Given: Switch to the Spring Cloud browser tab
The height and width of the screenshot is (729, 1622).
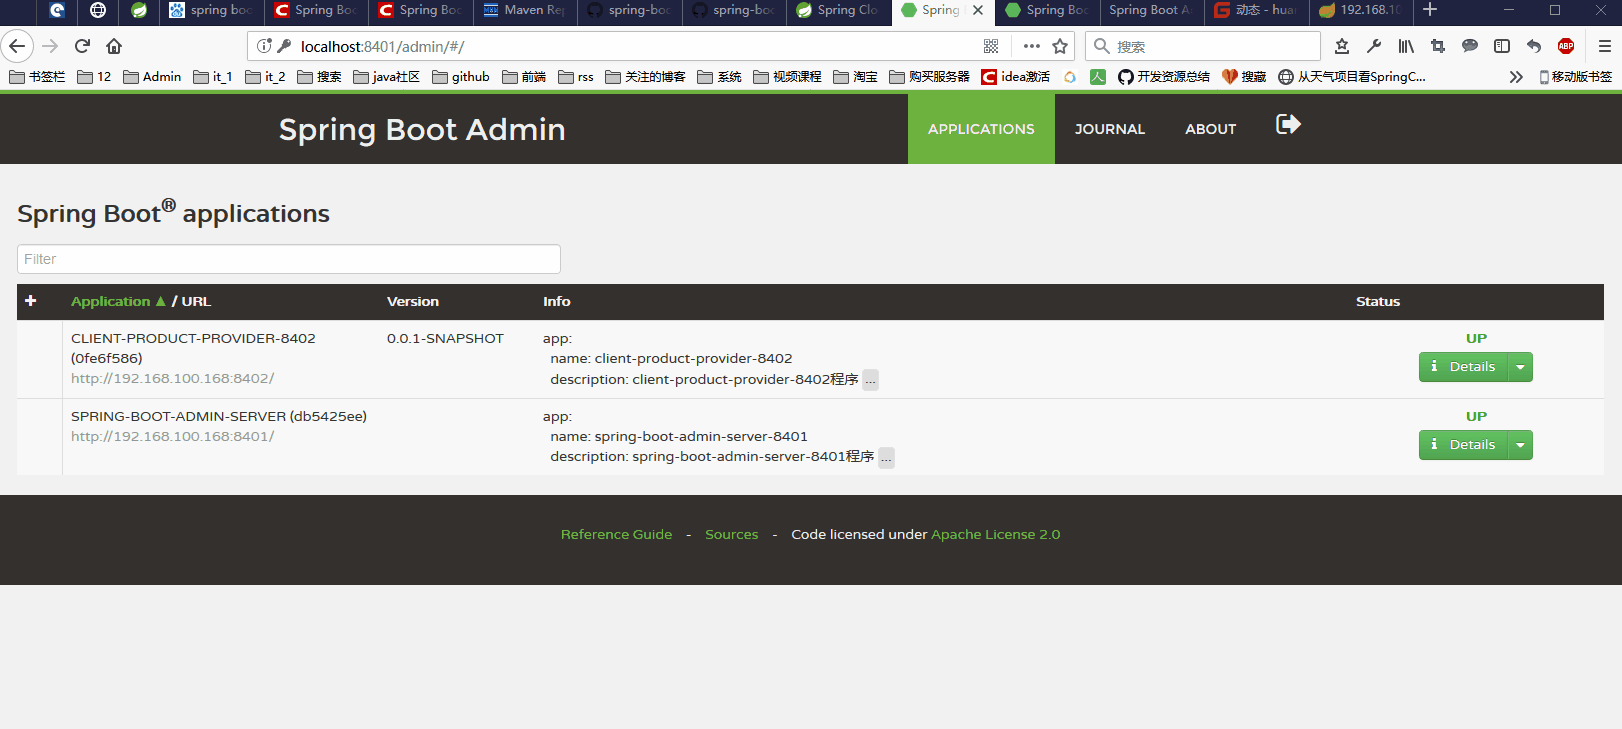Looking at the screenshot, I should (x=837, y=10).
